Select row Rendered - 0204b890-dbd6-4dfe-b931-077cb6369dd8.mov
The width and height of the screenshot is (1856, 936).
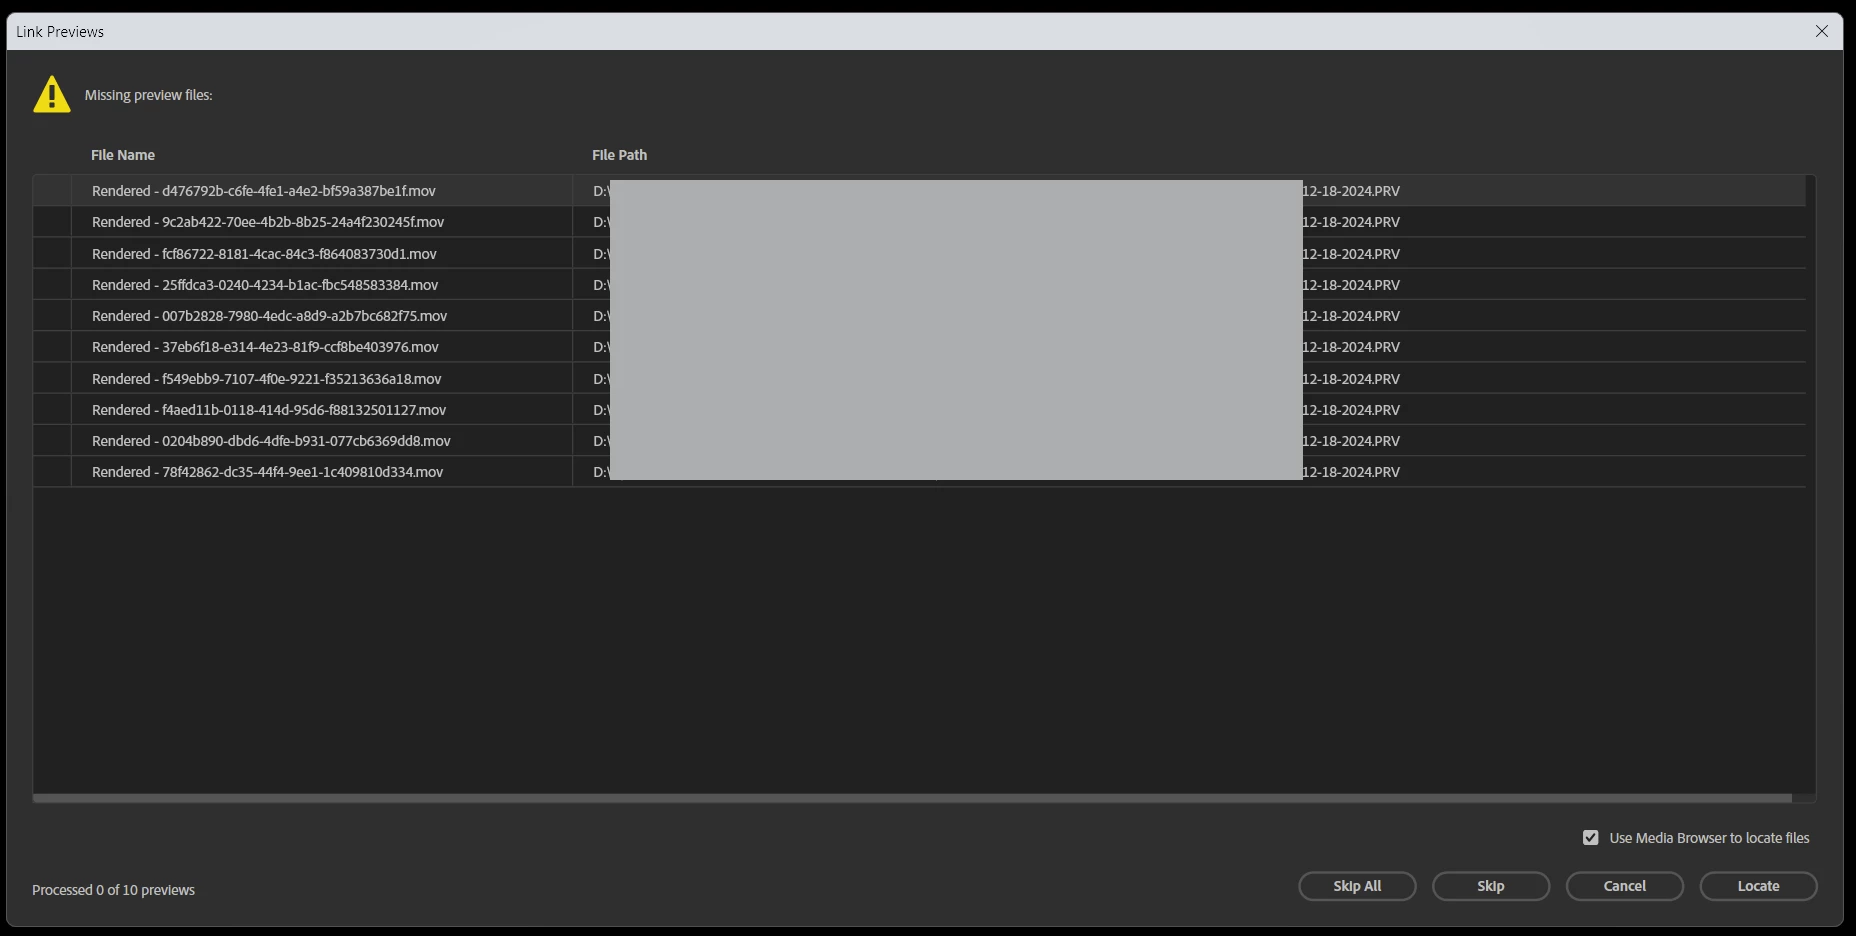(x=919, y=441)
